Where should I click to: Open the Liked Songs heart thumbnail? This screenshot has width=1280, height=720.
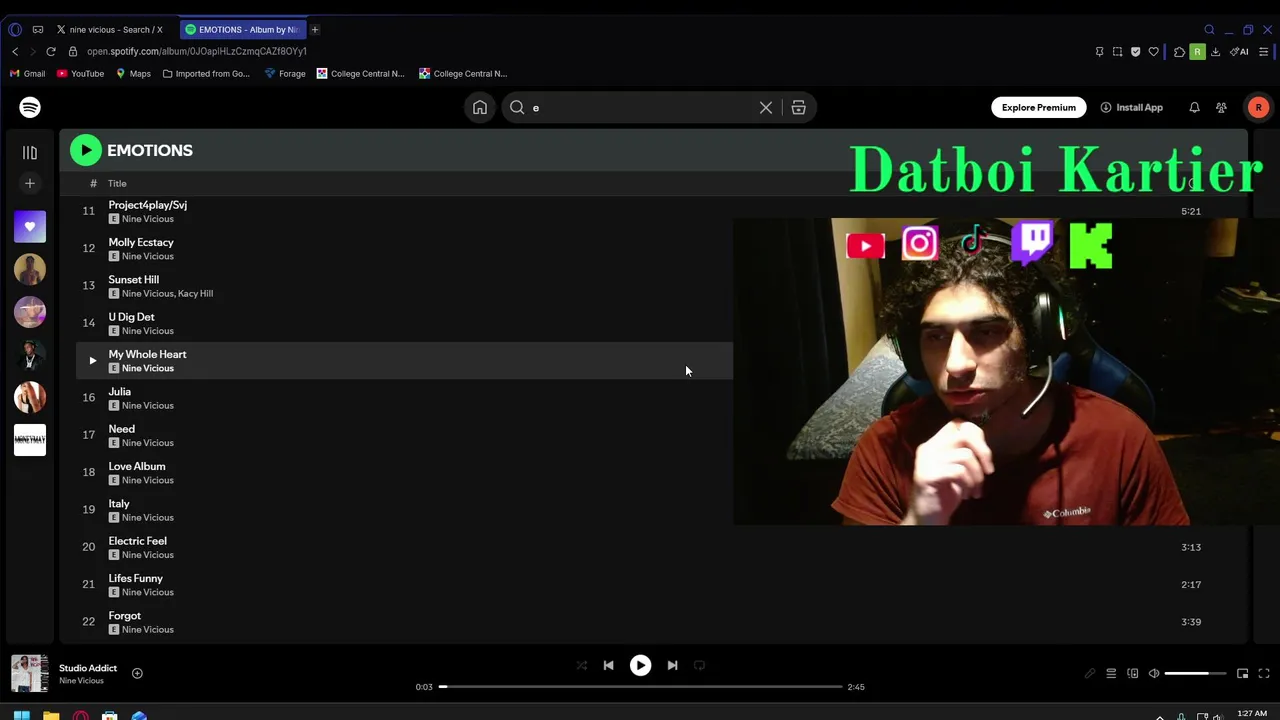pyautogui.click(x=30, y=227)
